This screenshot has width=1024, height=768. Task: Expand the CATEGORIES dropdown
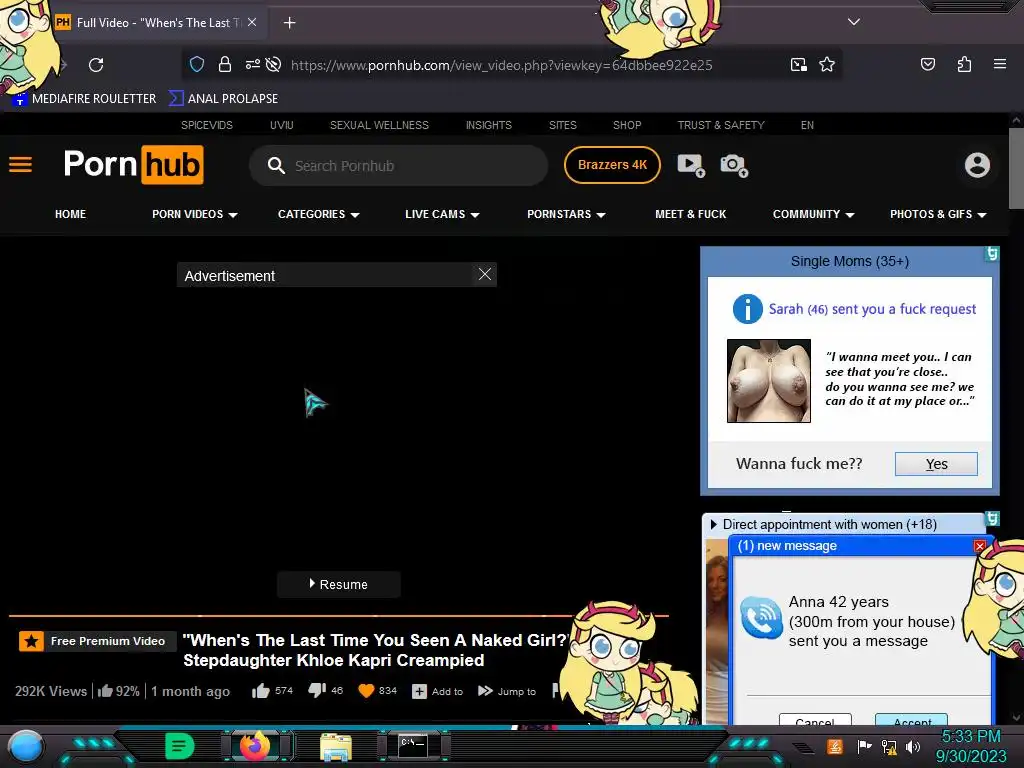(319, 214)
